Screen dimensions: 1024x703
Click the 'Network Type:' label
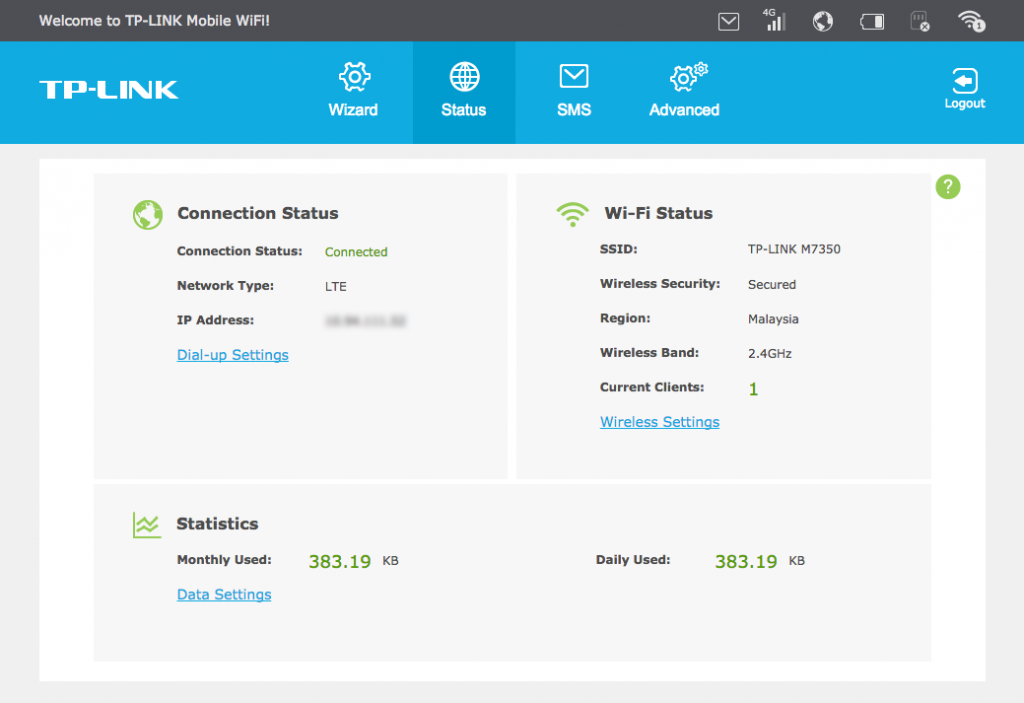(x=225, y=286)
